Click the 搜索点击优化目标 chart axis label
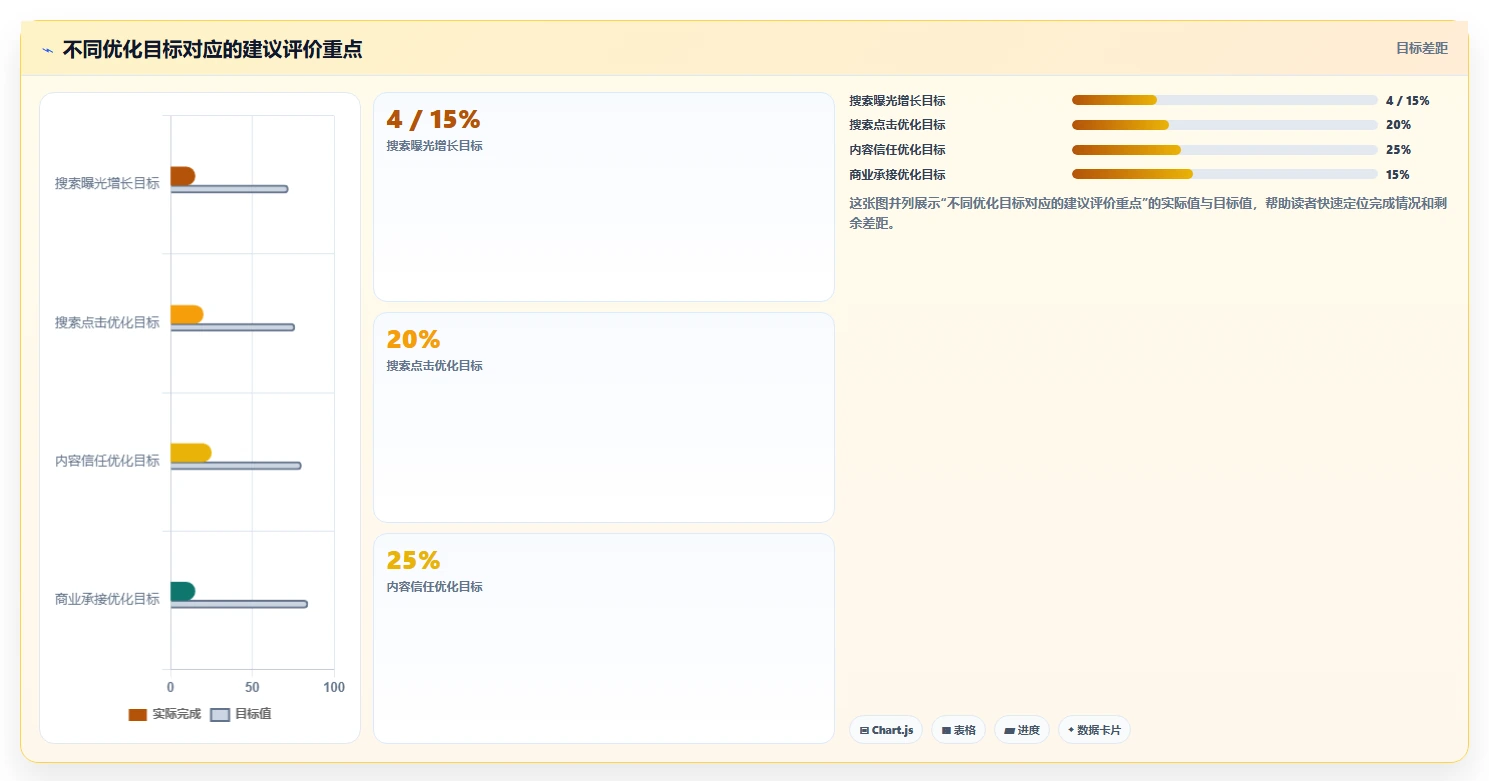 tap(107, 322)
